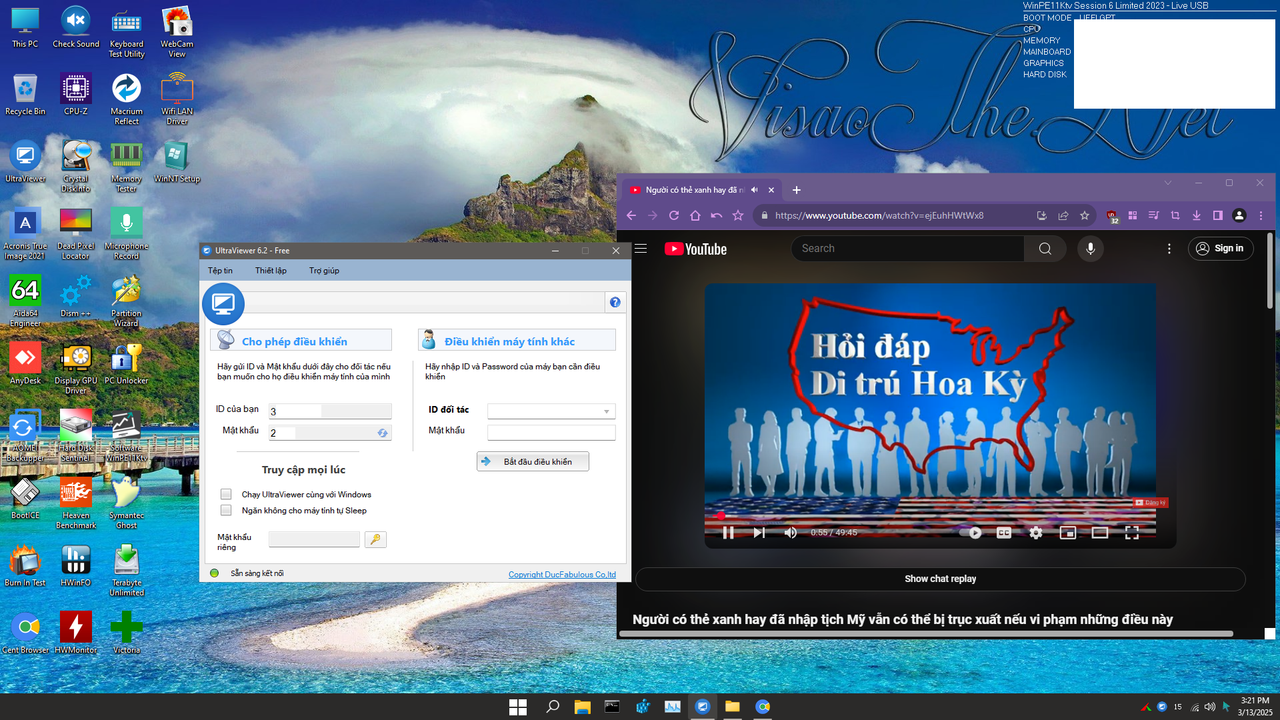Mute the tab using tab speaker icon
This screenshot has width=1280, height=720.
755,189
